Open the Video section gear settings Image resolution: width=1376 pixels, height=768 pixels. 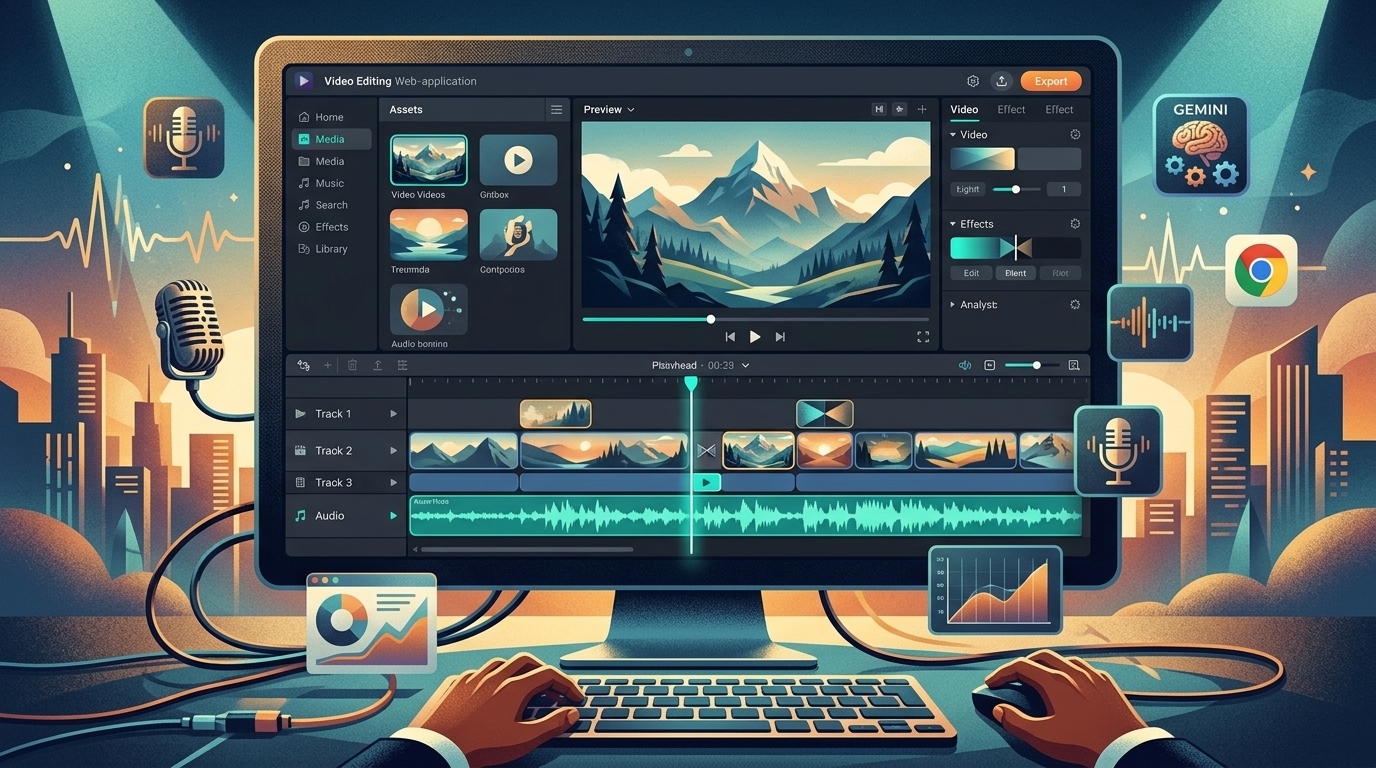tap(1075, 134)
